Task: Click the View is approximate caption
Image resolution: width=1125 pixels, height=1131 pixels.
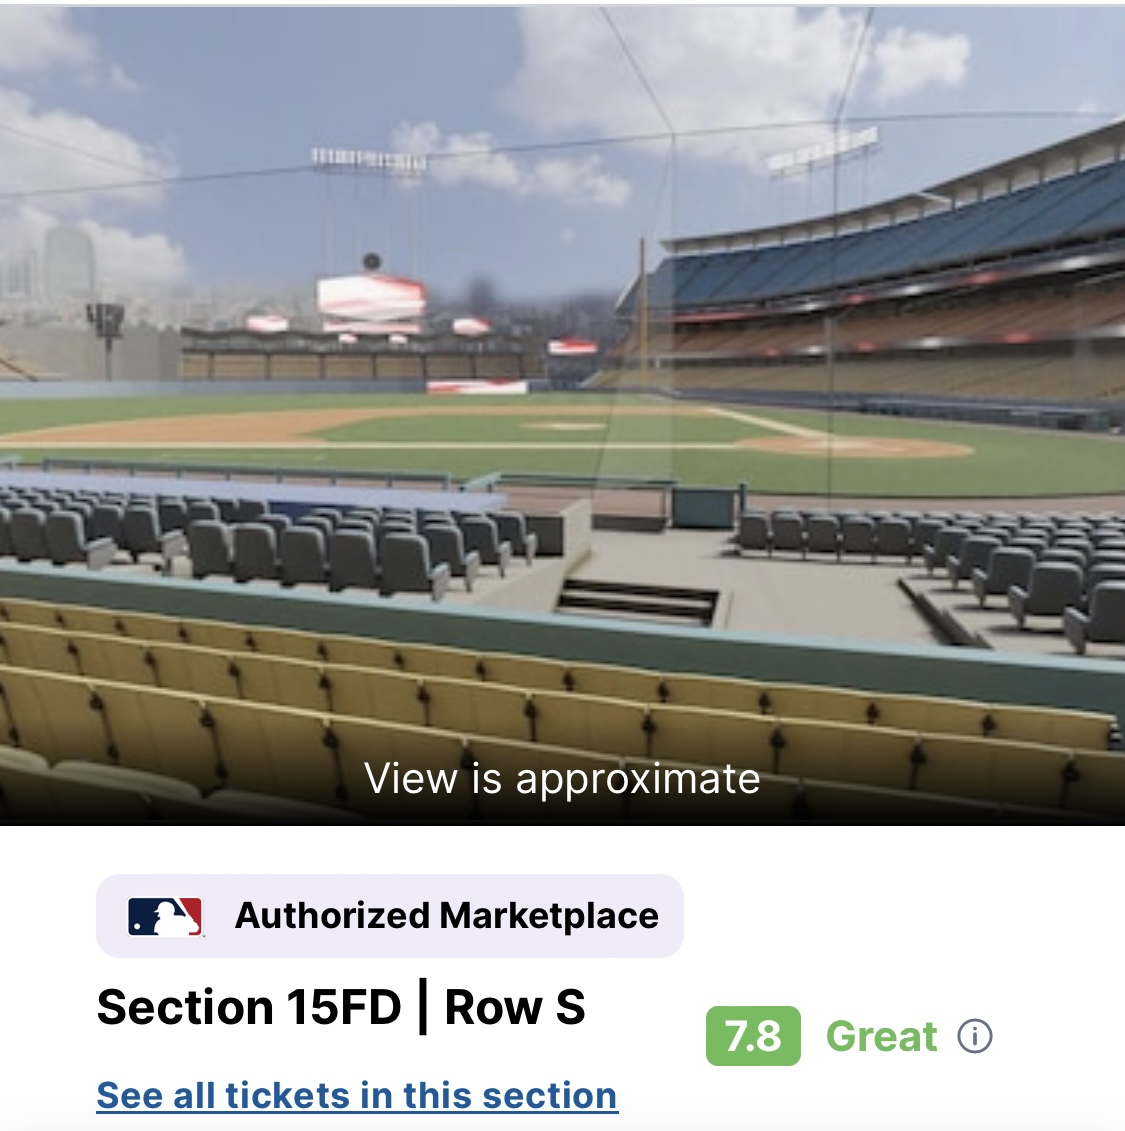Action: point(562,778)
